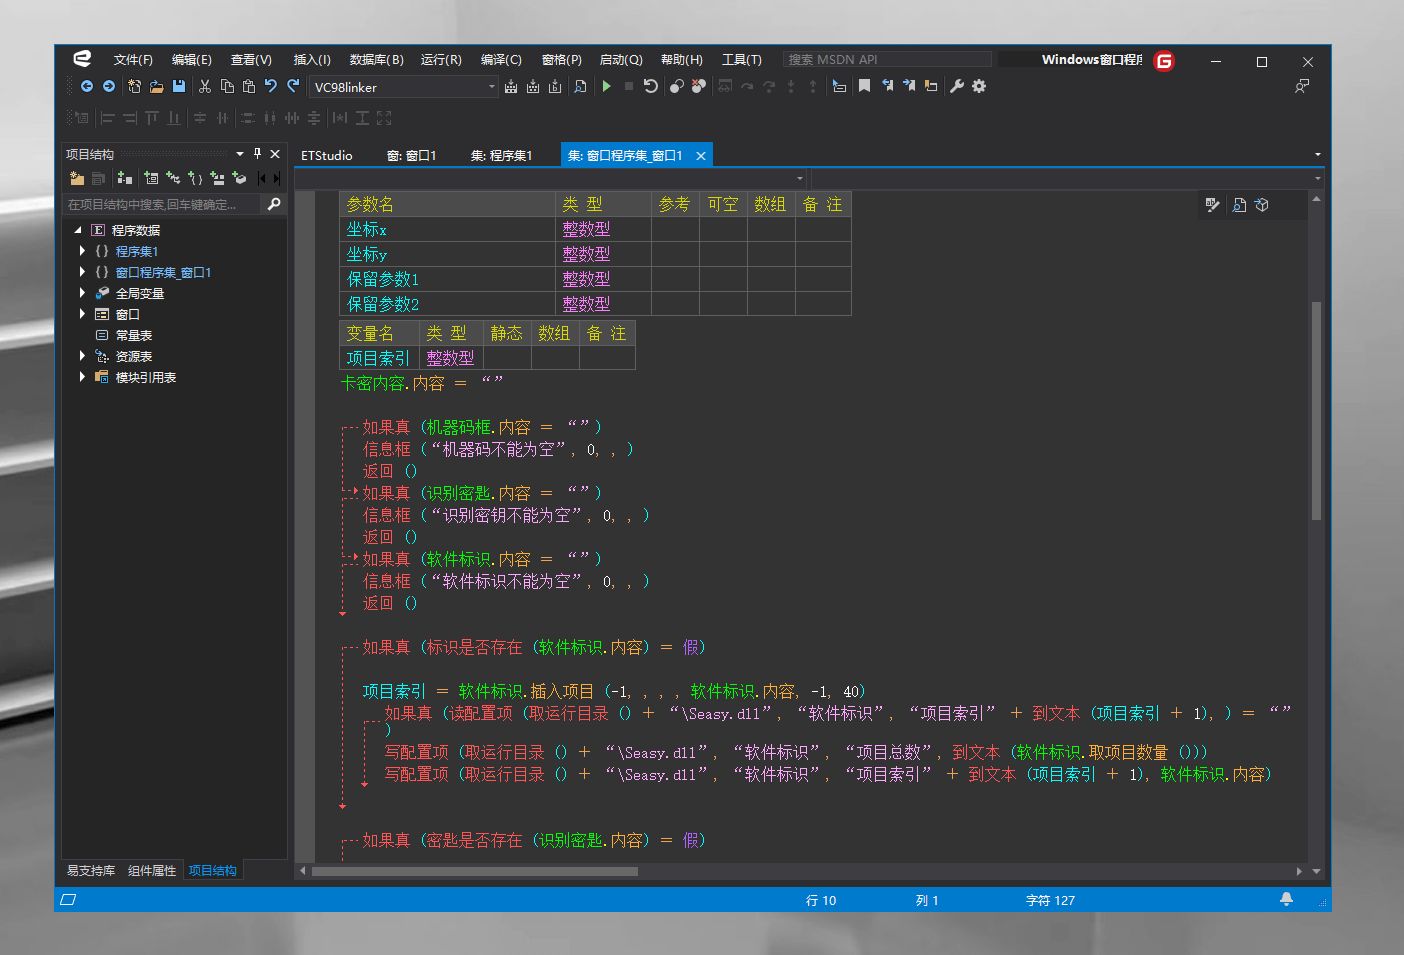Click the breakpoint icon next to restart

(677, 87)
